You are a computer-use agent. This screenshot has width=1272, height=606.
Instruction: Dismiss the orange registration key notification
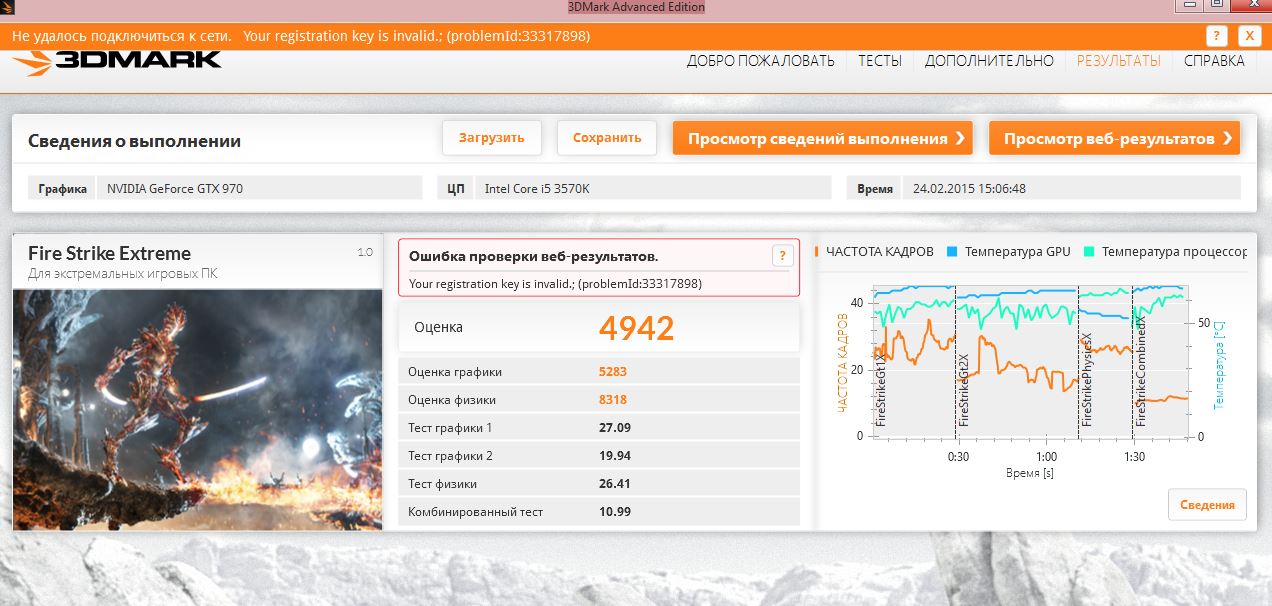pyautogui.click(x=1249, y=36)
